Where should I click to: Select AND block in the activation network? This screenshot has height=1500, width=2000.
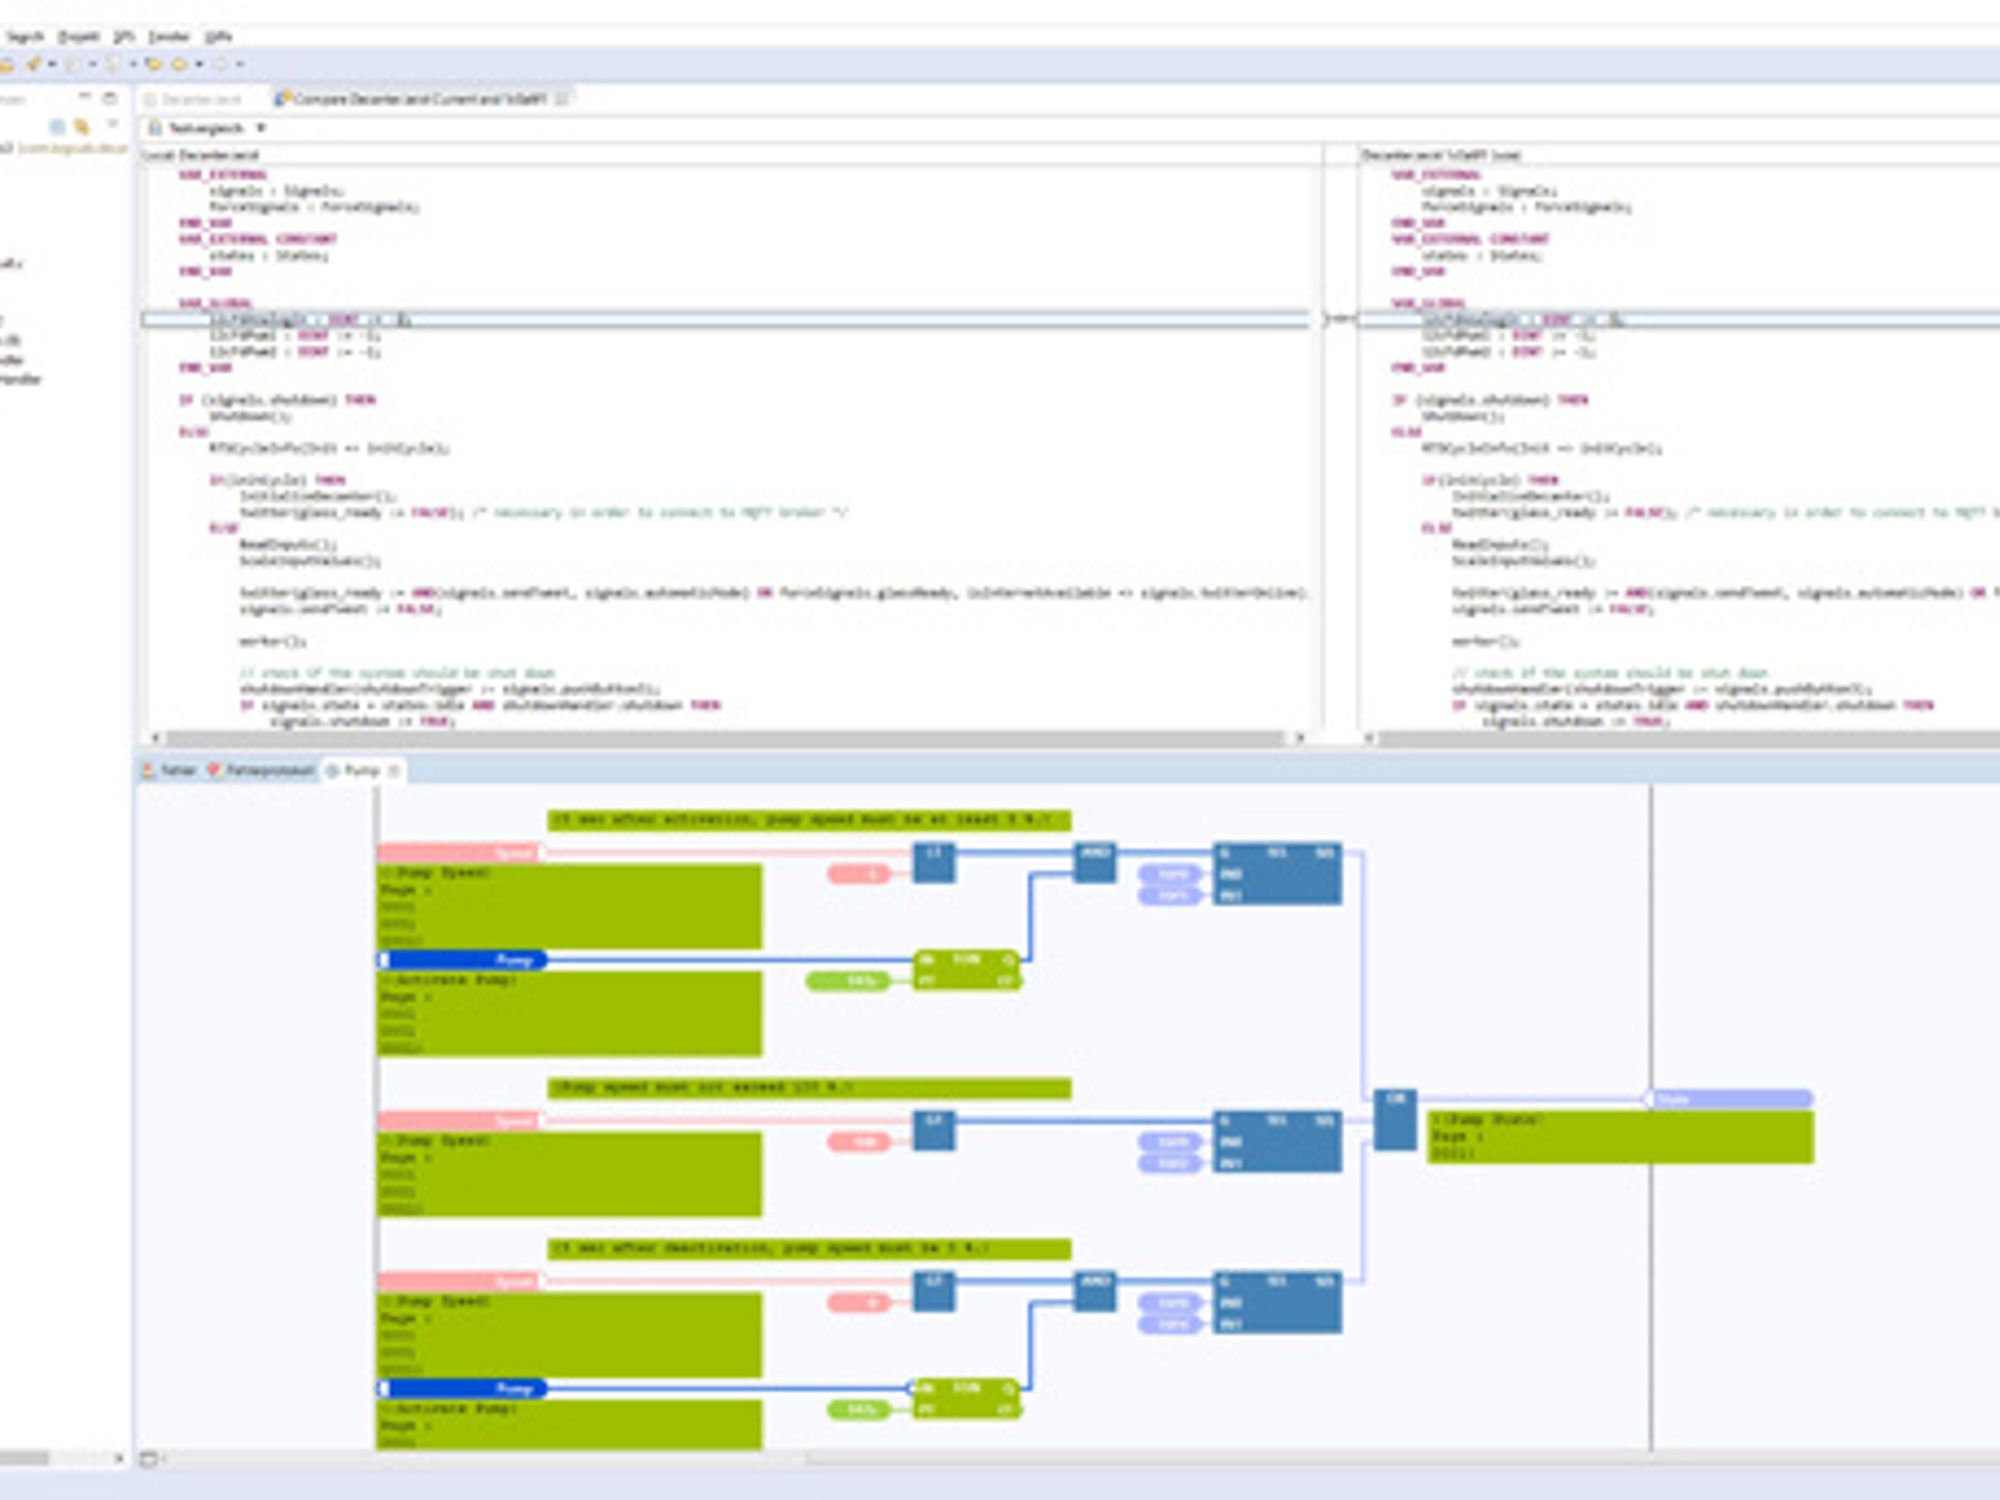[x=1095, y=862]
